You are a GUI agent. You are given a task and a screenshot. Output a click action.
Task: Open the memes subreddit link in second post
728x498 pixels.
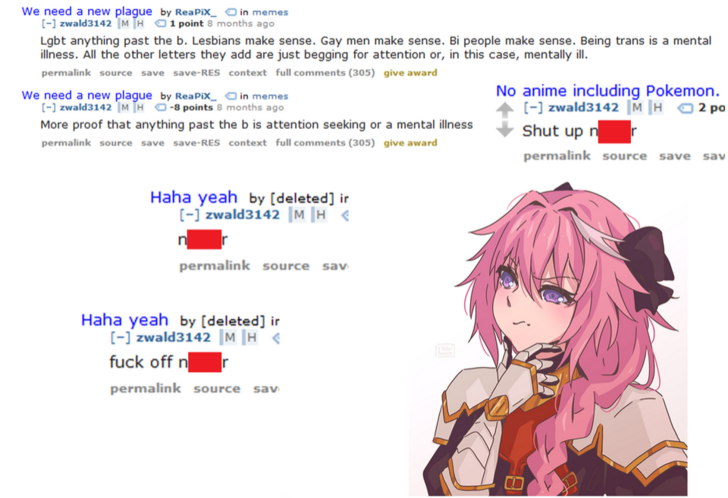[x=270, y=96]
